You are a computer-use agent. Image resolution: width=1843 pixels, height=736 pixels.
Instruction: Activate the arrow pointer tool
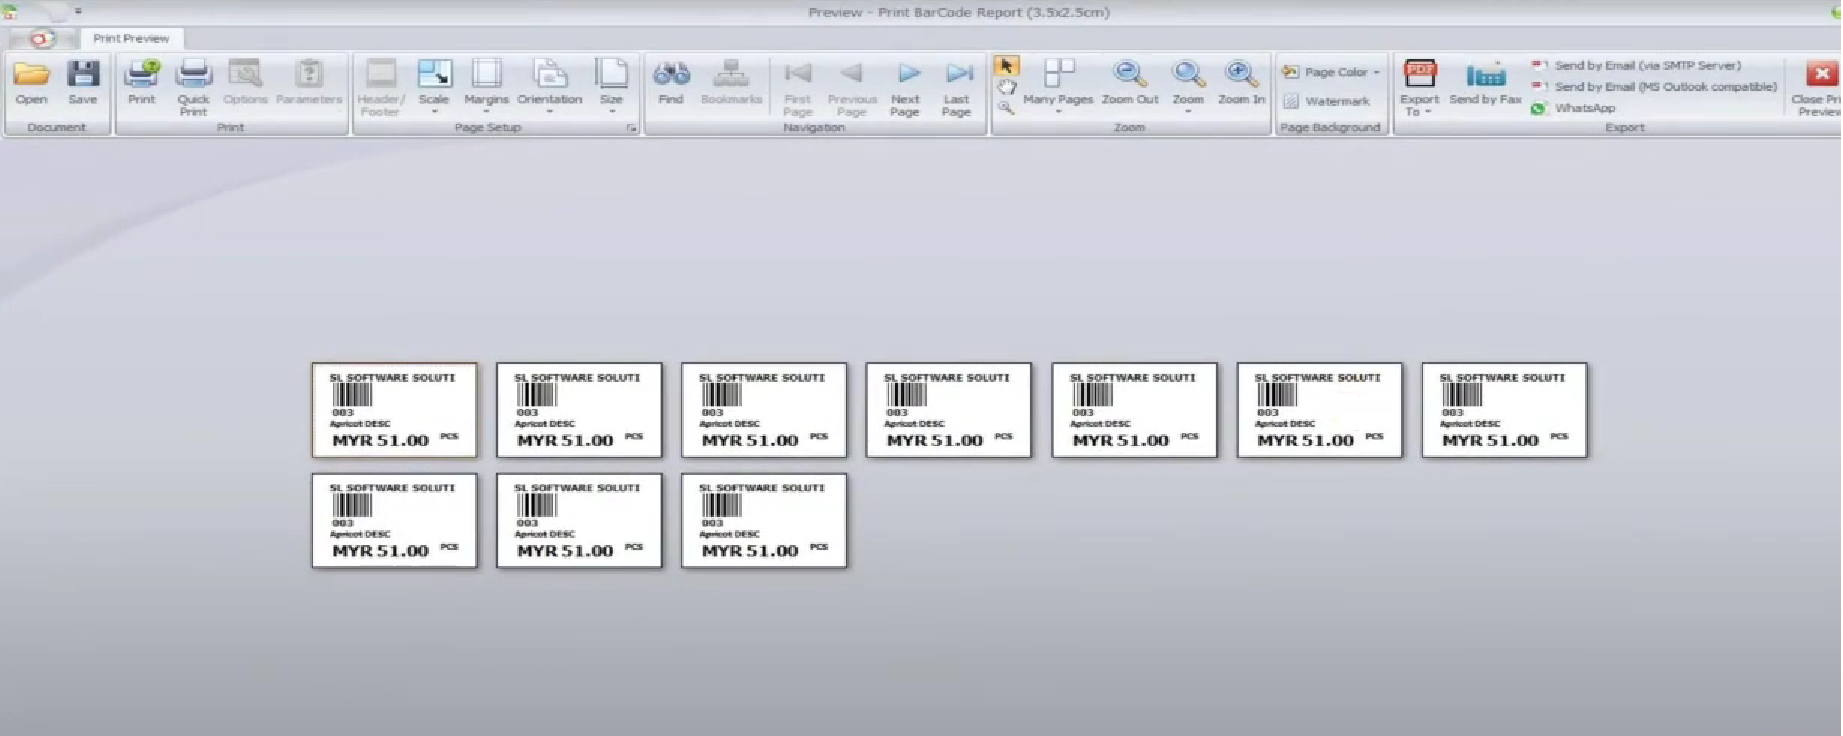(1006, 66)
